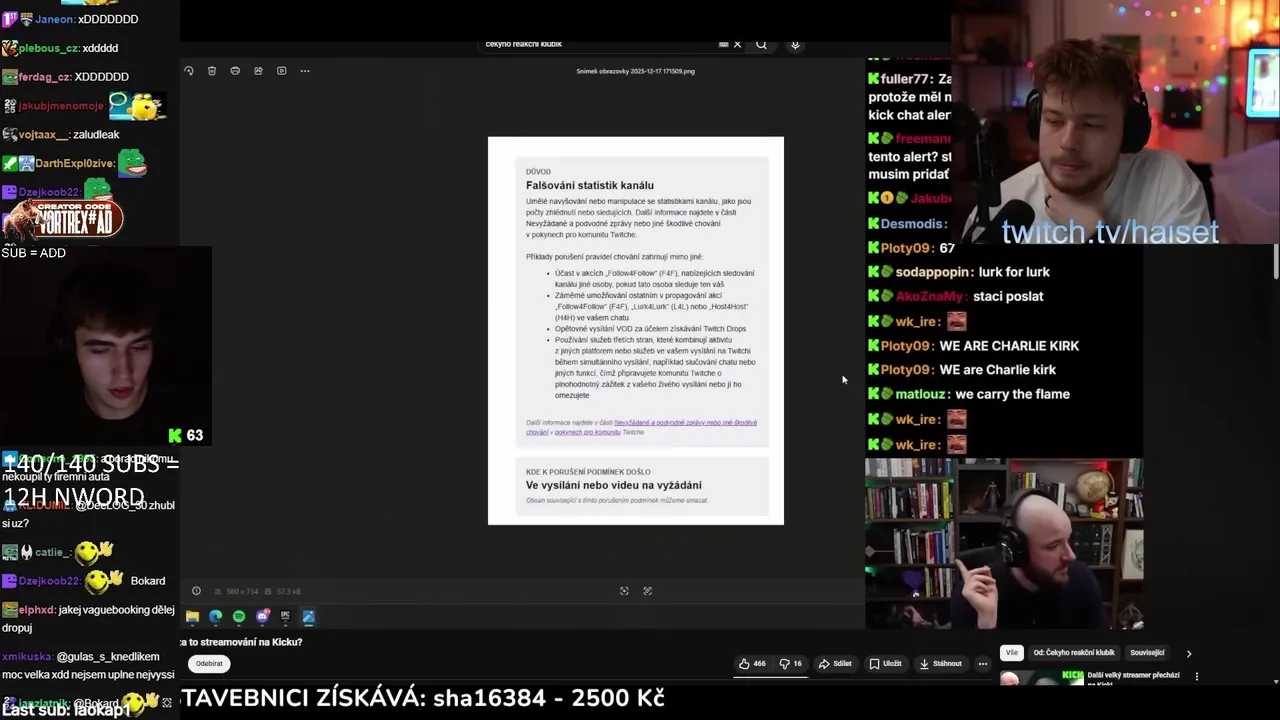Click the video title ending 'streamování na Kicku?'

coord(241,642)
